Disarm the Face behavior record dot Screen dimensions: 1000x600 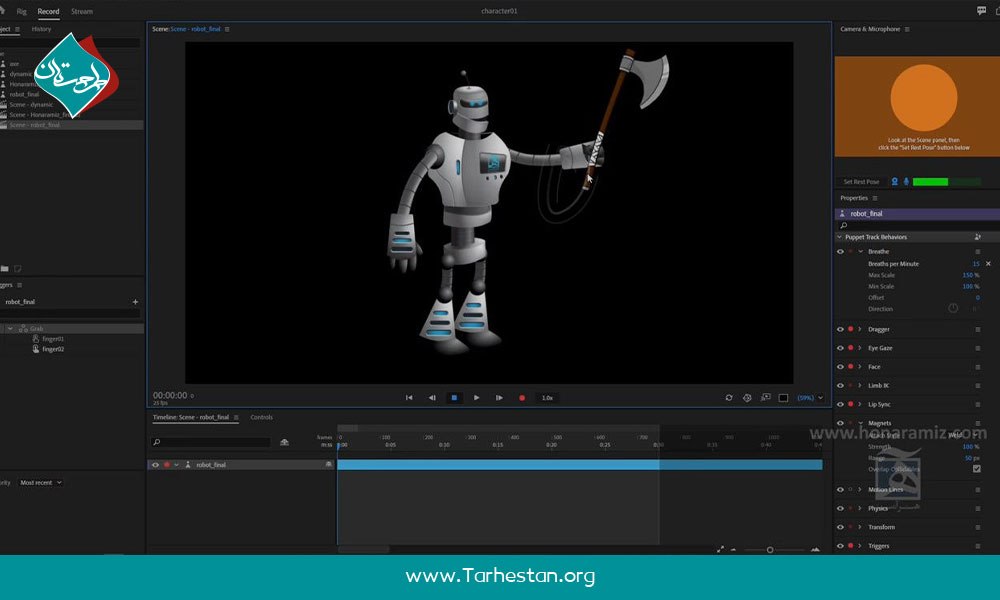[x=851, y=367]
